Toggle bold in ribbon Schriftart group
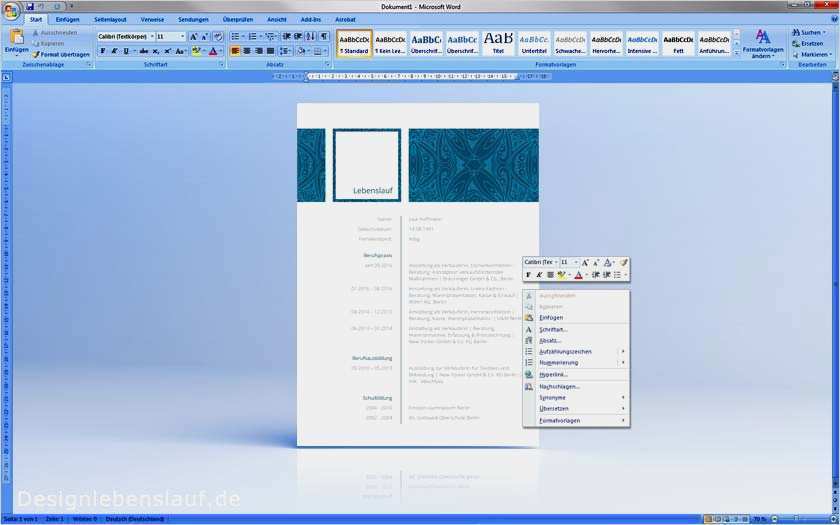 coord(103,51)
